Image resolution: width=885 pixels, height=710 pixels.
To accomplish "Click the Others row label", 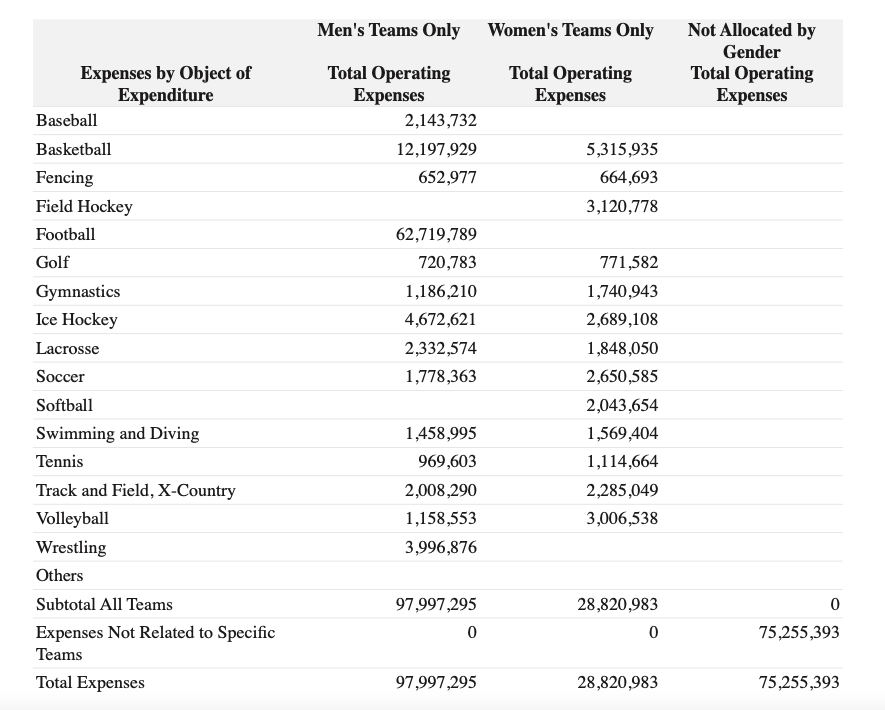I will pos(59,576).
